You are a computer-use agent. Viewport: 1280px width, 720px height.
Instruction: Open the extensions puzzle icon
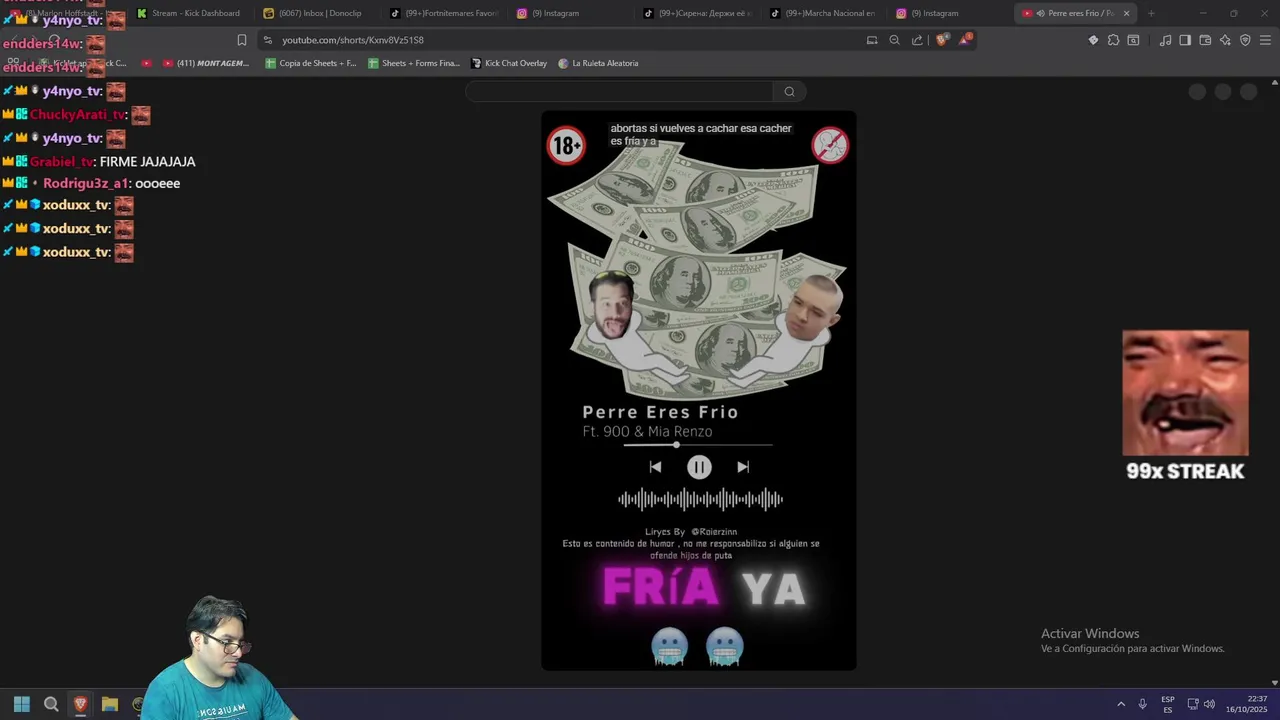point(1113,40)
